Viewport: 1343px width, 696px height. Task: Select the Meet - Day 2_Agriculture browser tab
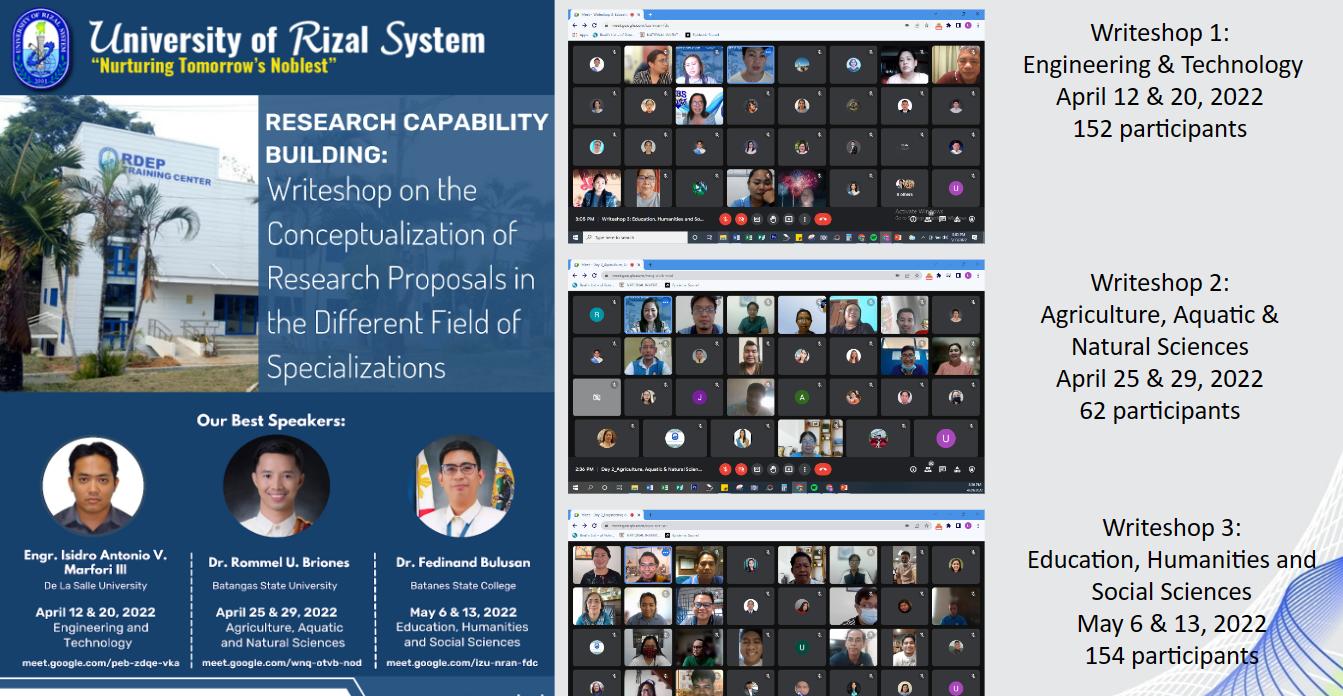pyautogui.click(x=607, y=264)
